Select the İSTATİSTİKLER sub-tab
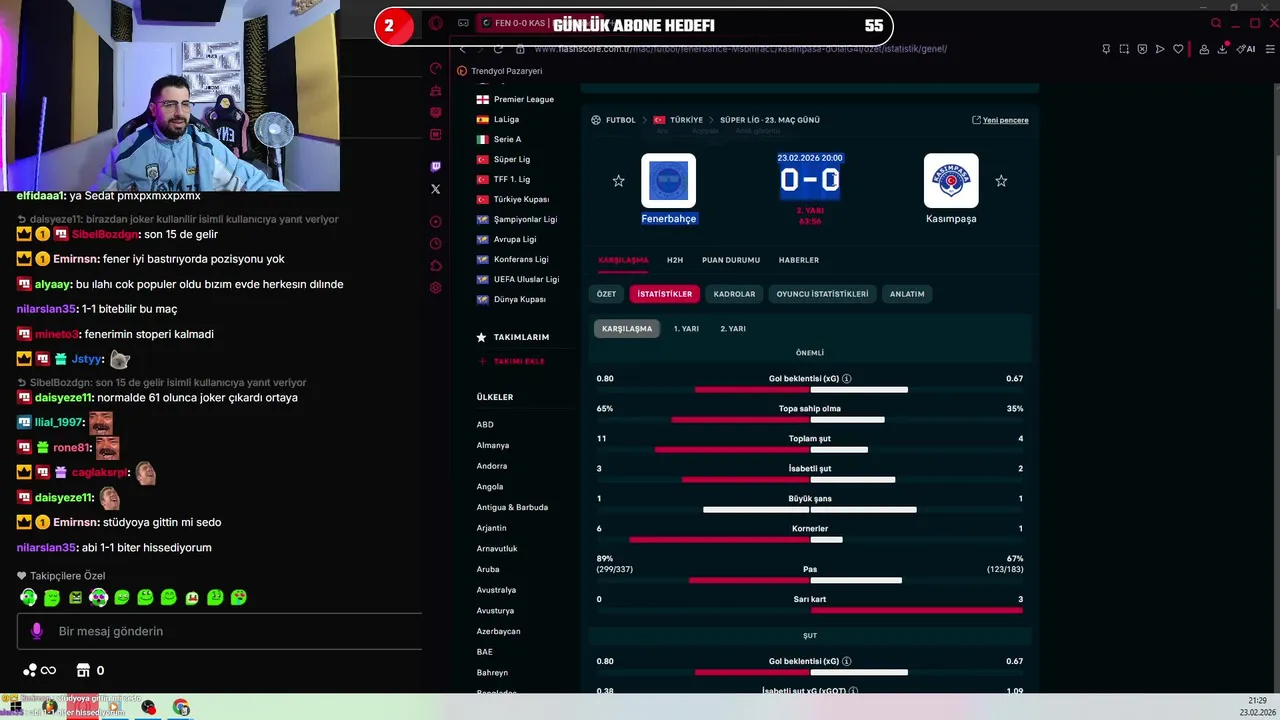 point(665,294)
